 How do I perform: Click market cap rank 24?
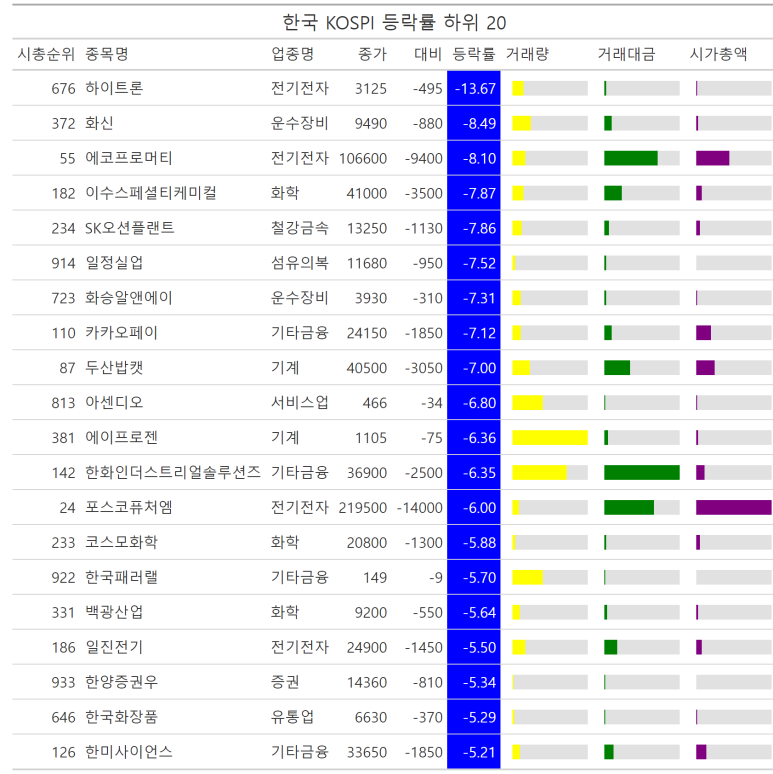tap(67, 507)
